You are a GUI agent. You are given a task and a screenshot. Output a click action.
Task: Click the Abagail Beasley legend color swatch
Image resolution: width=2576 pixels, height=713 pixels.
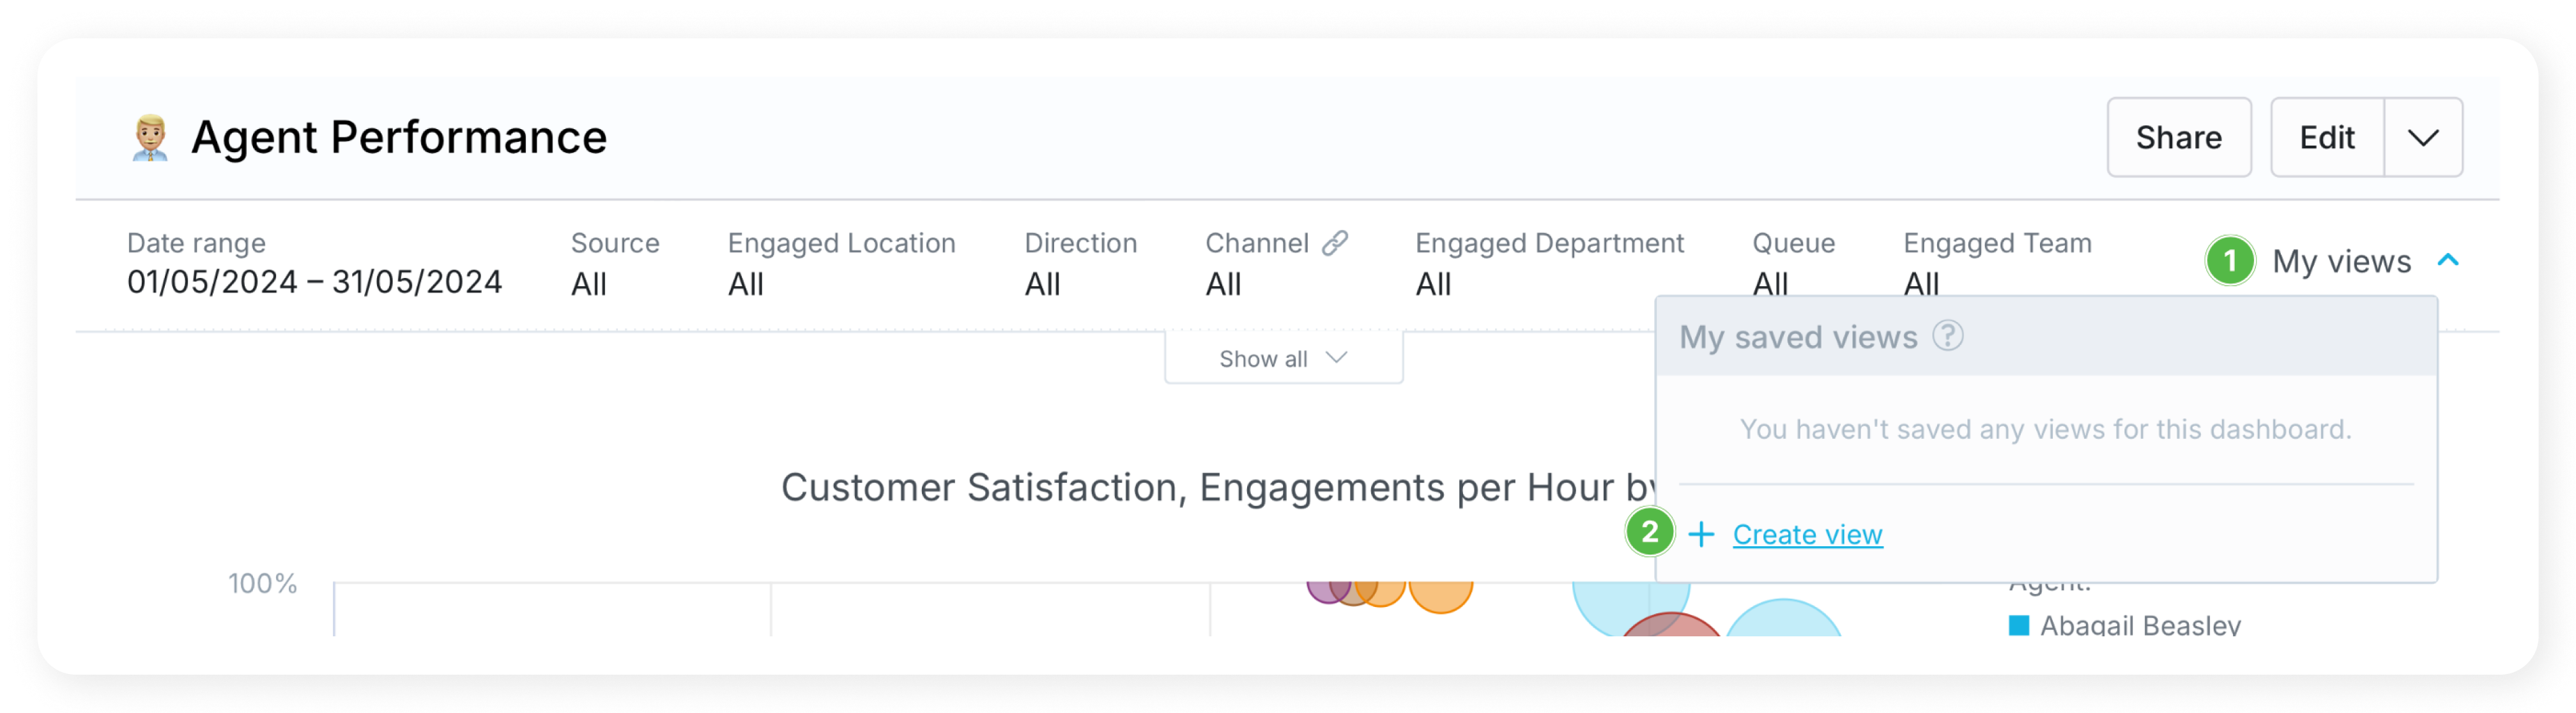[2019, 626]
